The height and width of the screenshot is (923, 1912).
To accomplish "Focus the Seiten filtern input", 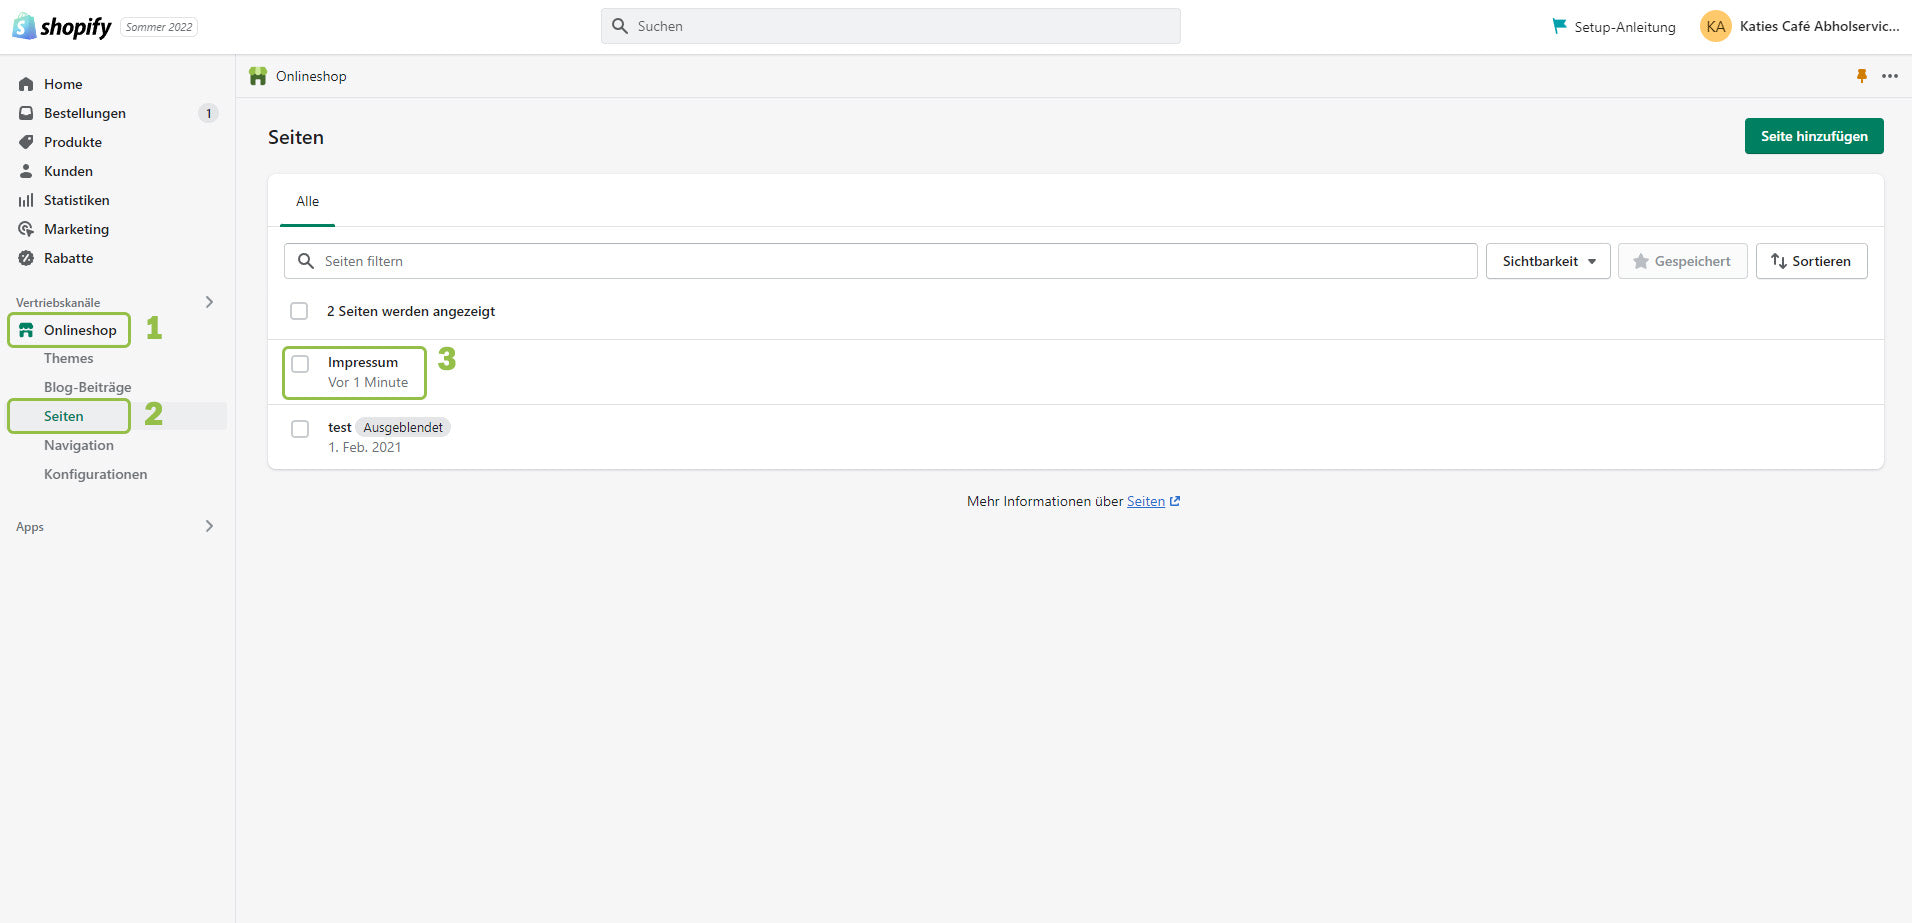I will [881, 261].
